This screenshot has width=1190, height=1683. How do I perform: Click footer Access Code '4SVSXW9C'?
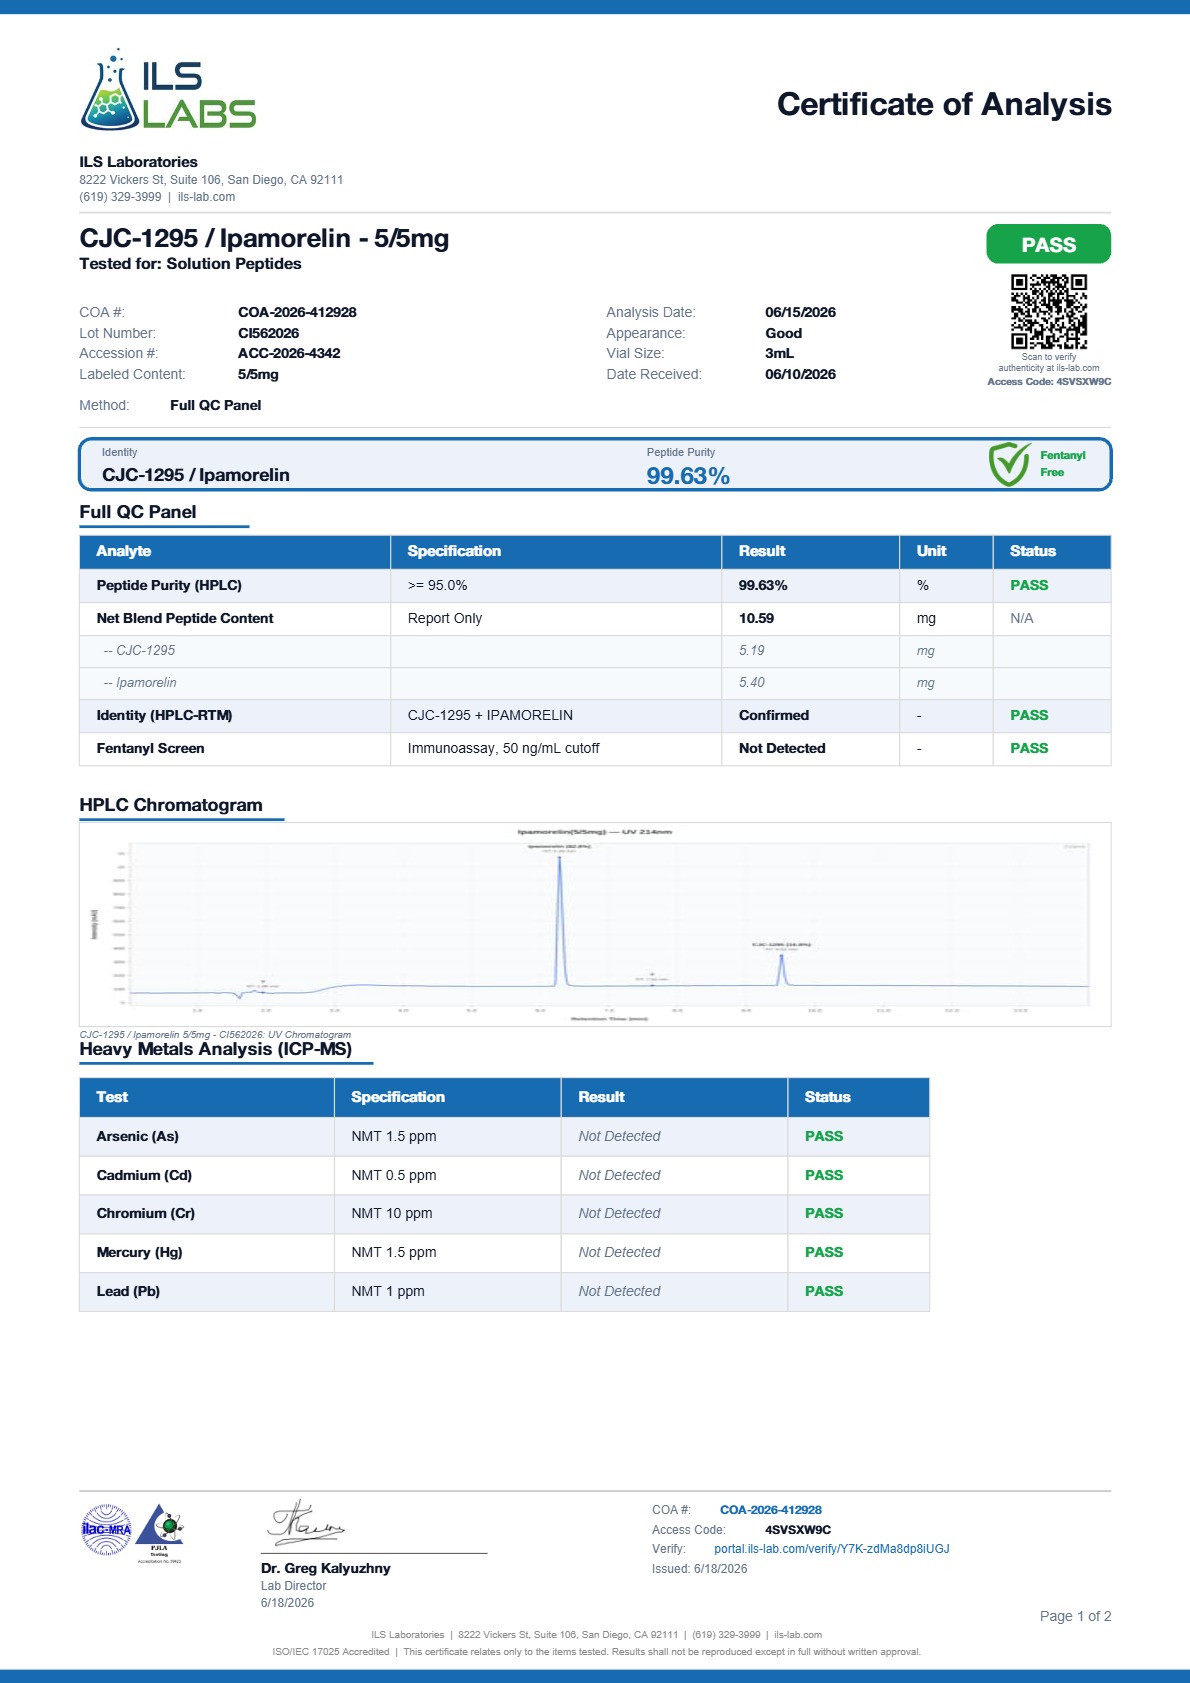pos(798,1530)
